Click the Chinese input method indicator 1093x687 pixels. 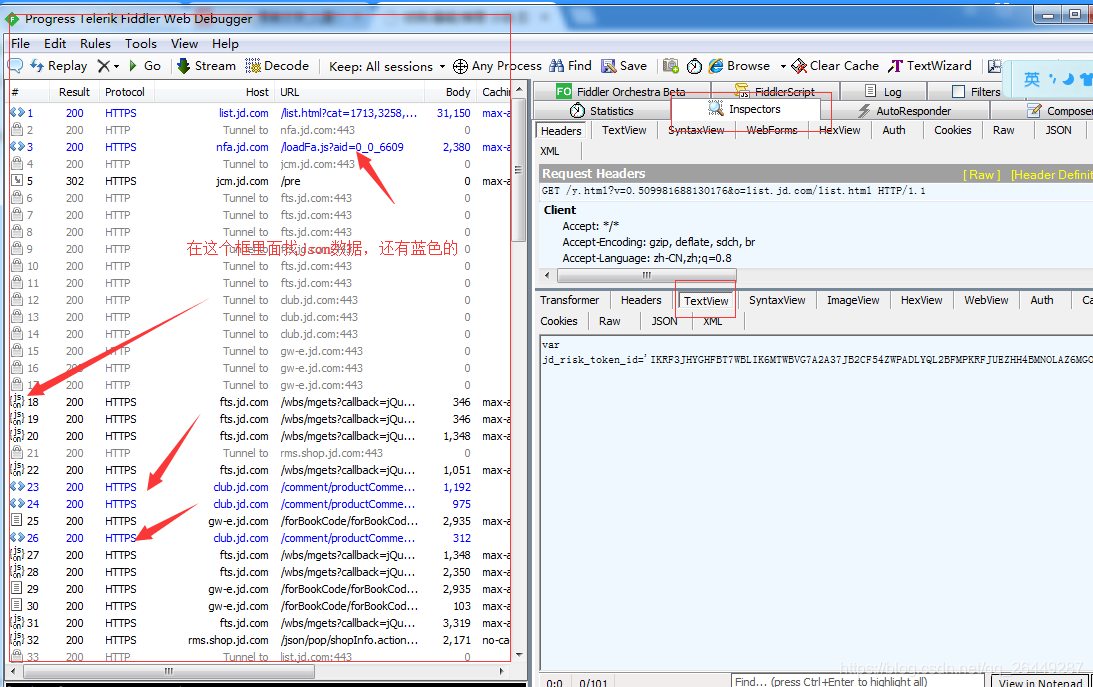coord(1032,79)
